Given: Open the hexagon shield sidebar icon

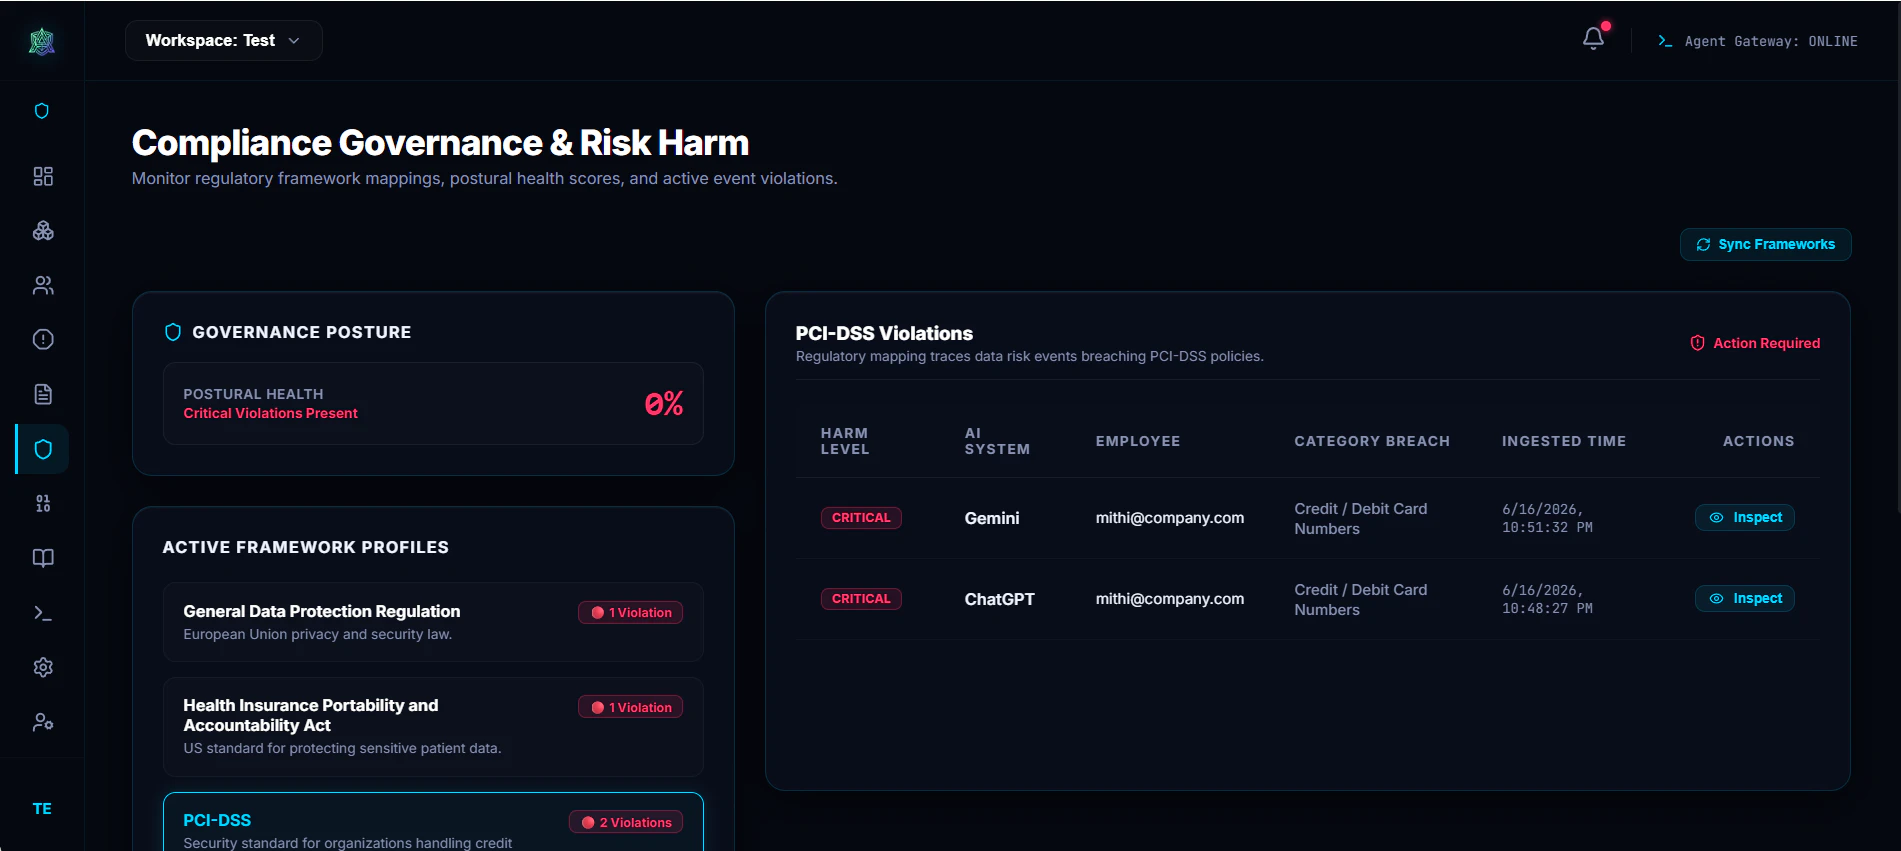Looking at the screenshot, I should tap(42, 111).
